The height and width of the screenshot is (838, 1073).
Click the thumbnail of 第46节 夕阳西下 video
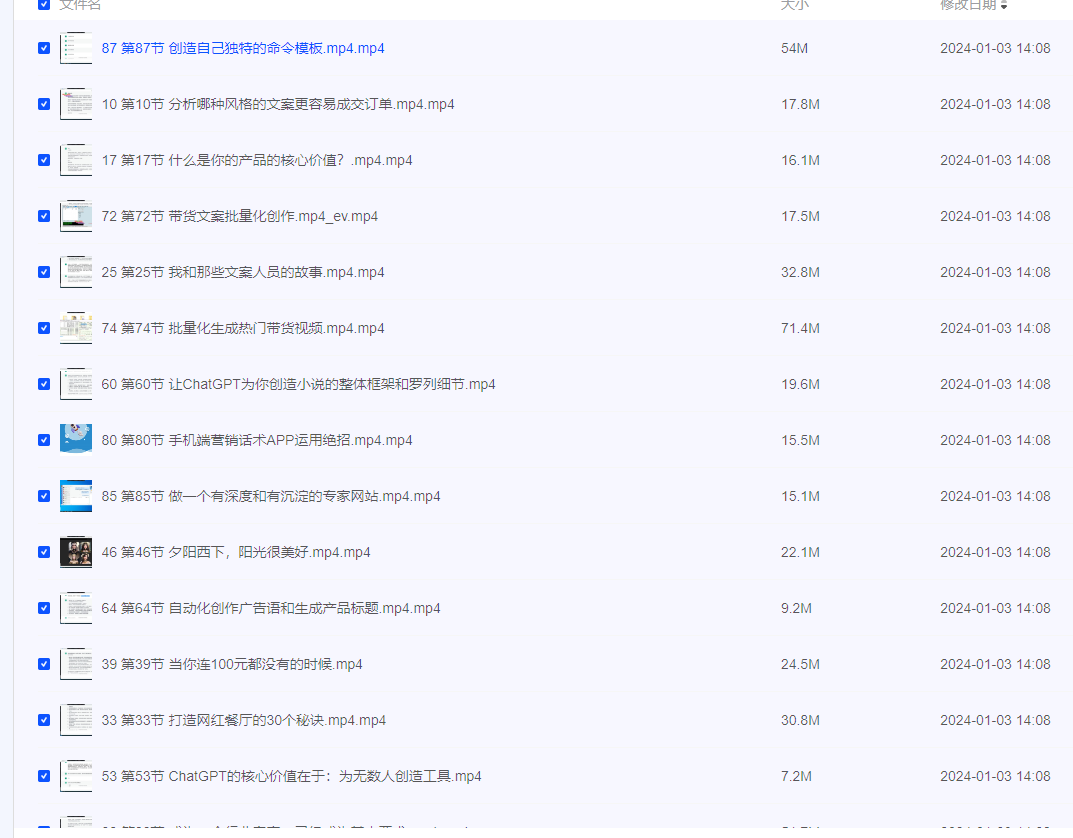click(x=76, y=551)
